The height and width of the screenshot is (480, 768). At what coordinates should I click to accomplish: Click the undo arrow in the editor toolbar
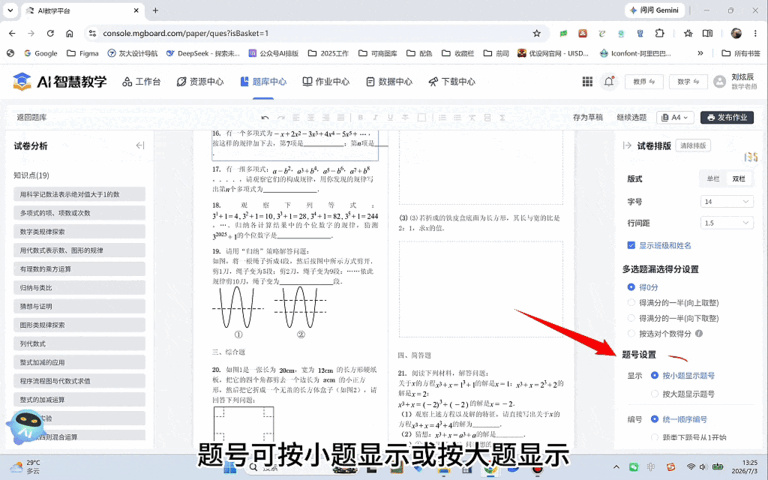tap(265, 118)
